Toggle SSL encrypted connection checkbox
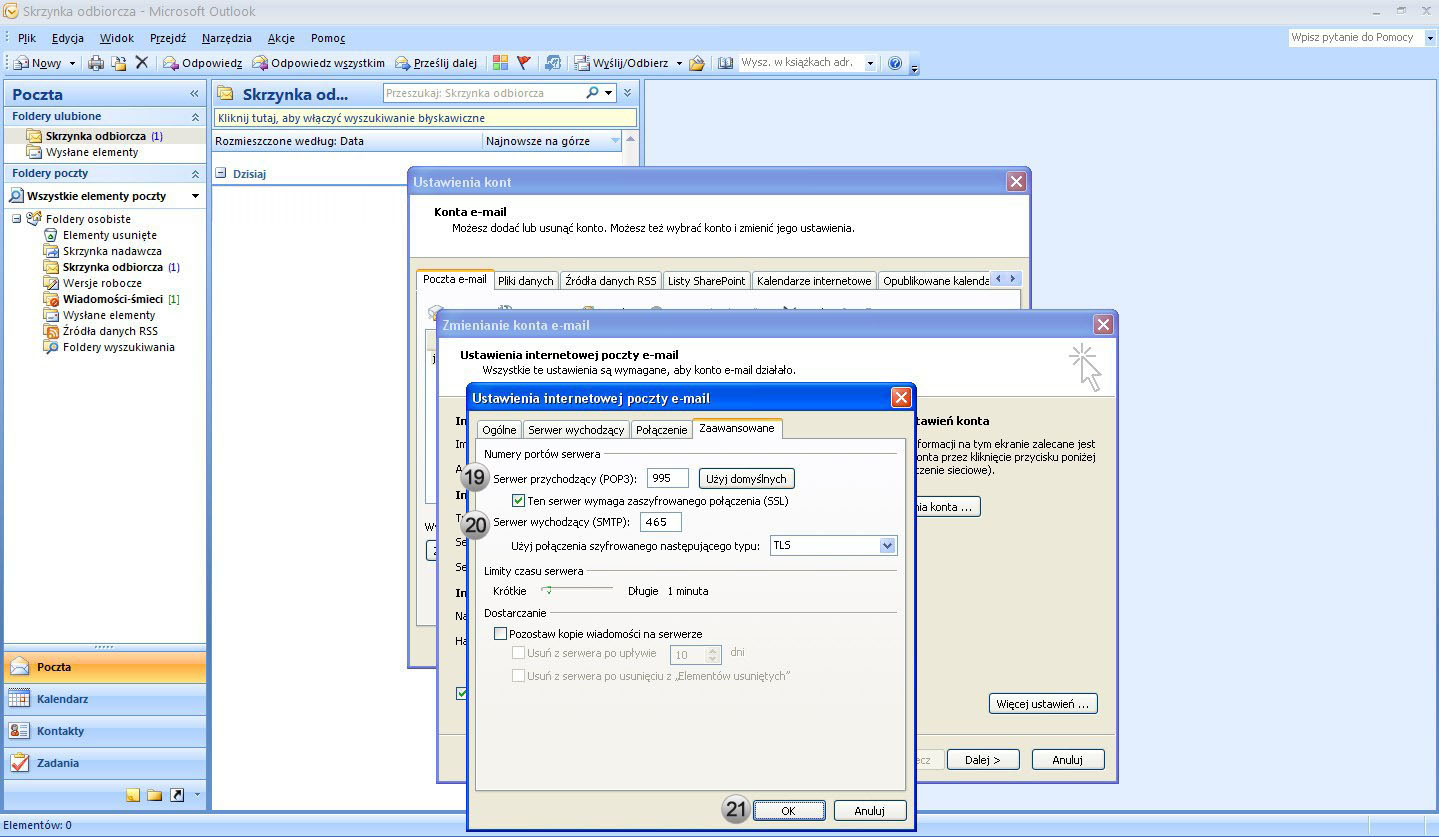Screen dimensions: 1439x837 click(x=518, y=501)
